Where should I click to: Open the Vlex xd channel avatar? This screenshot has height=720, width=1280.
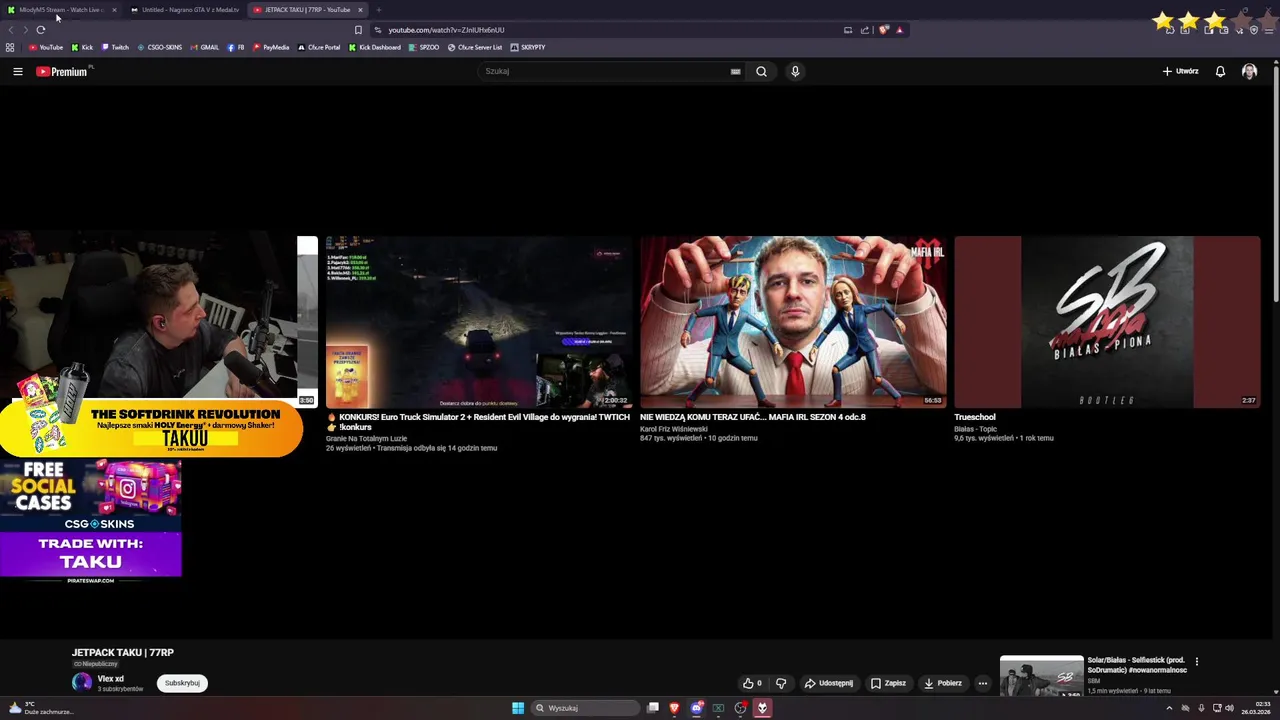[82, 682]
